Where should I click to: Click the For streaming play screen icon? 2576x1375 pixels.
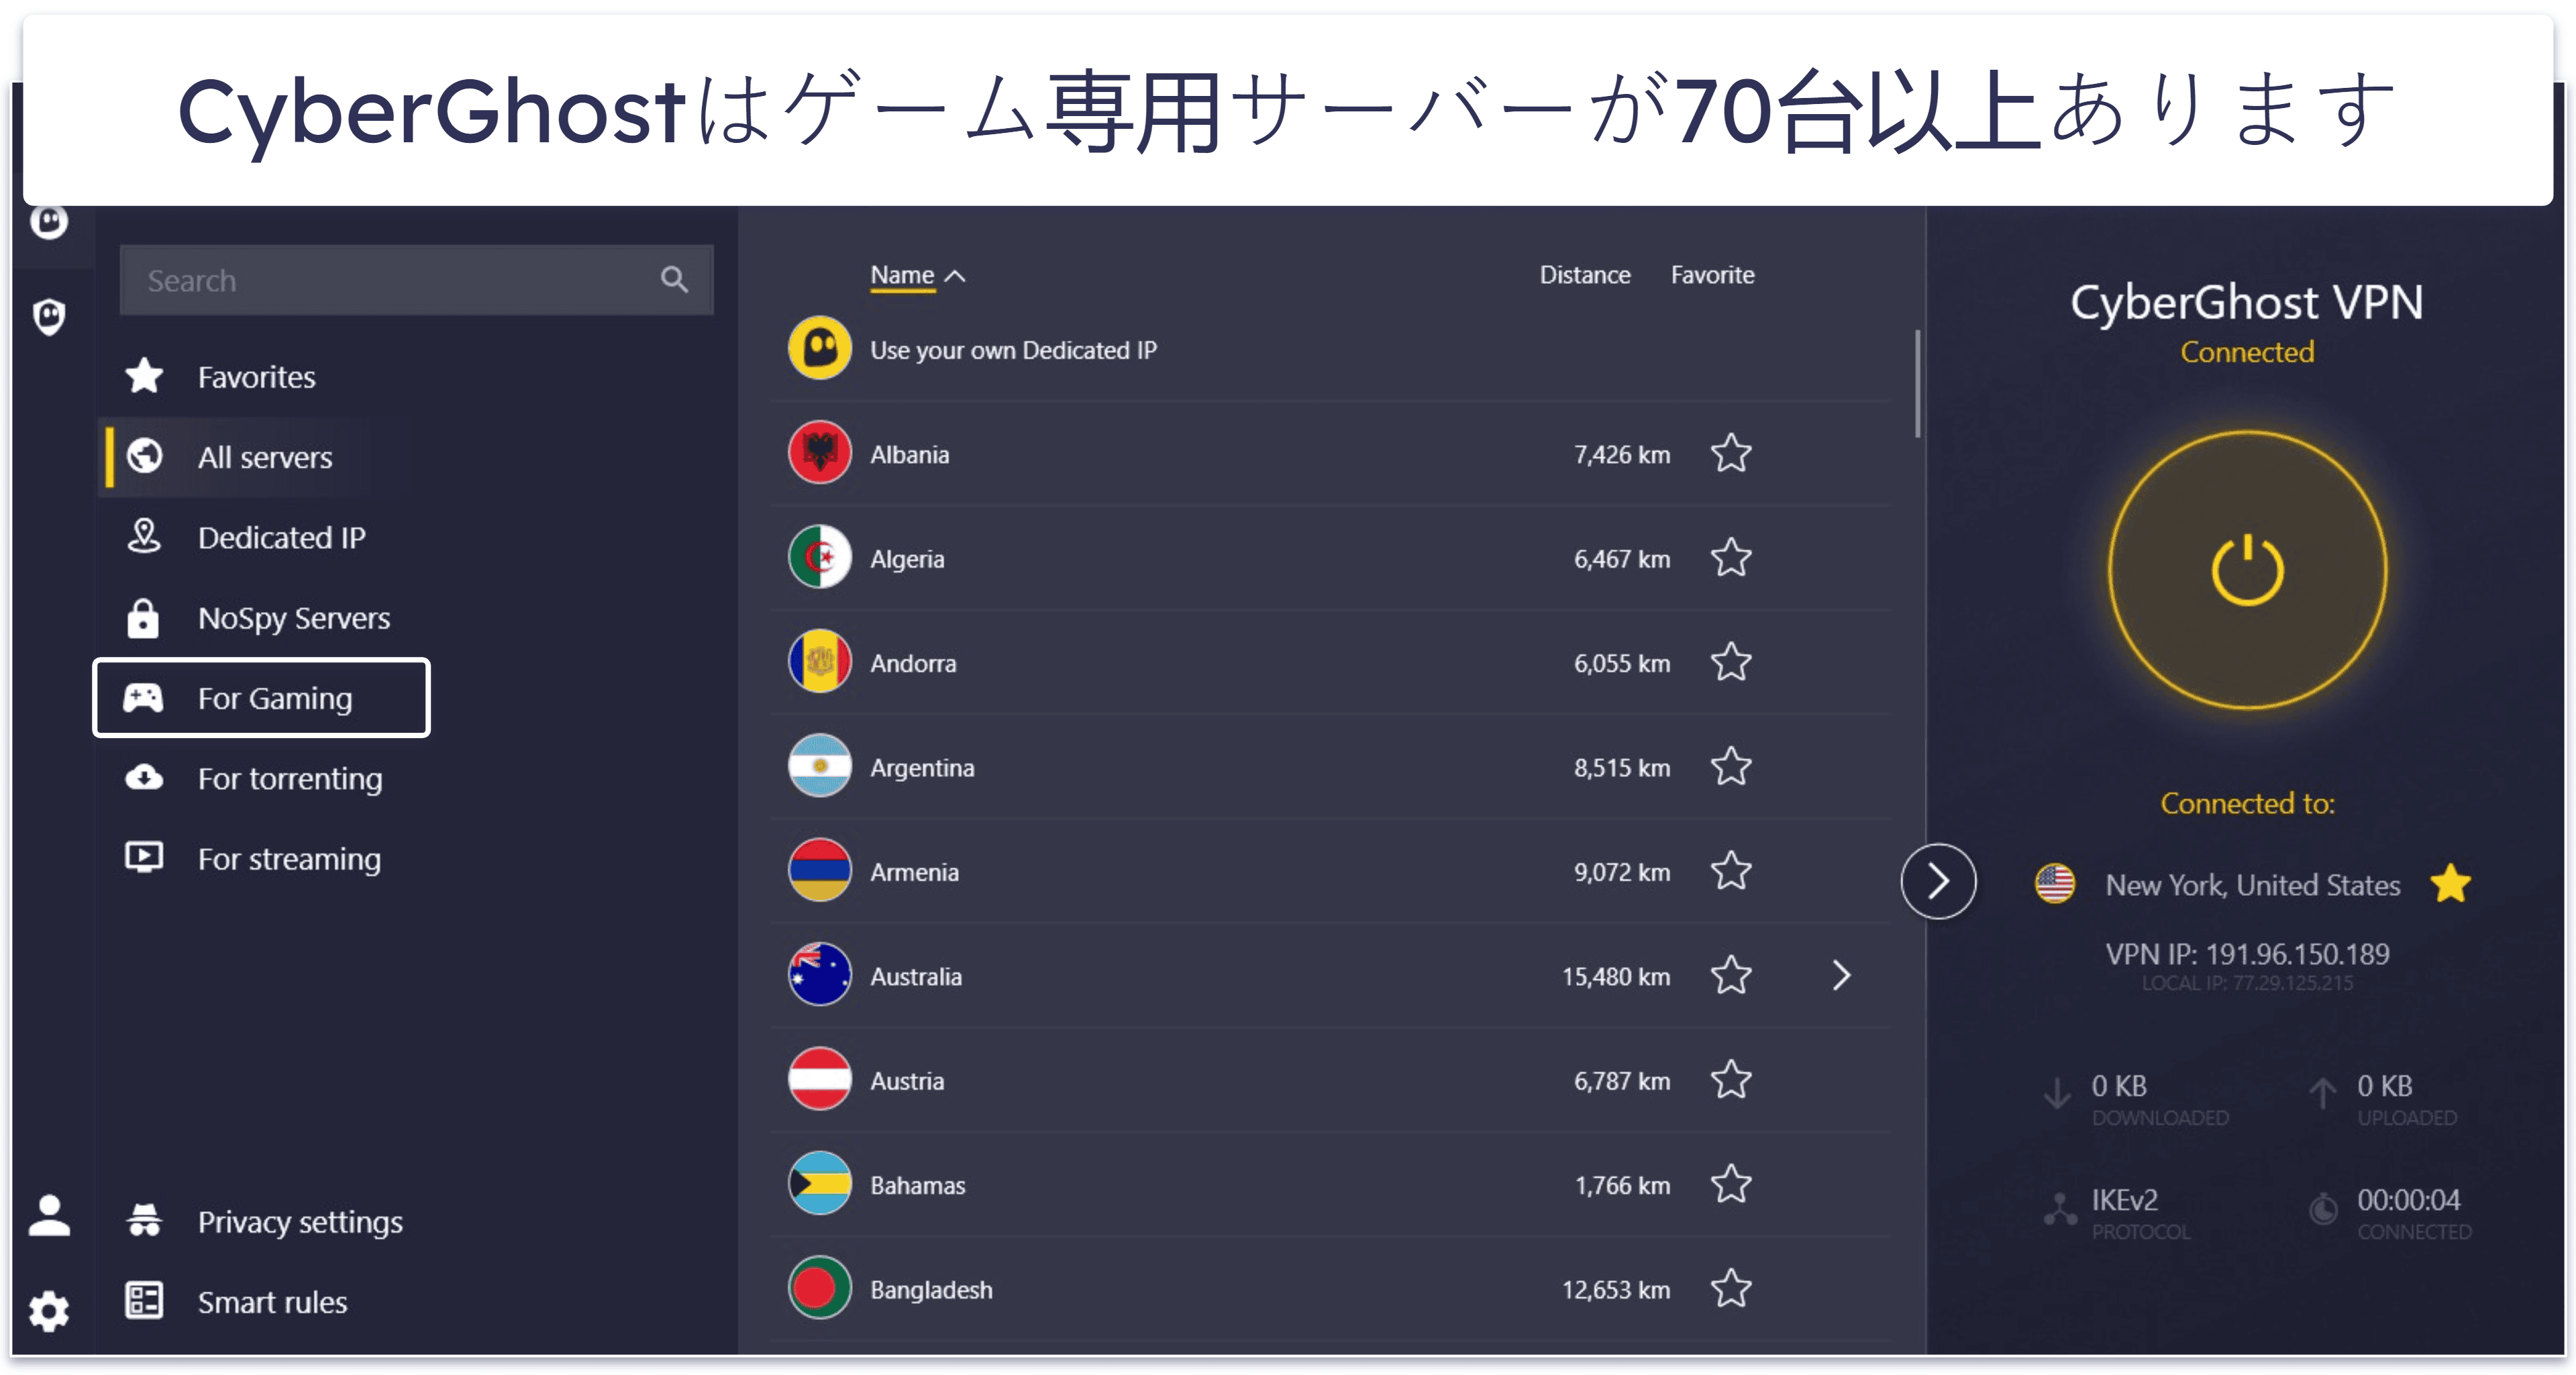(144, 857)
